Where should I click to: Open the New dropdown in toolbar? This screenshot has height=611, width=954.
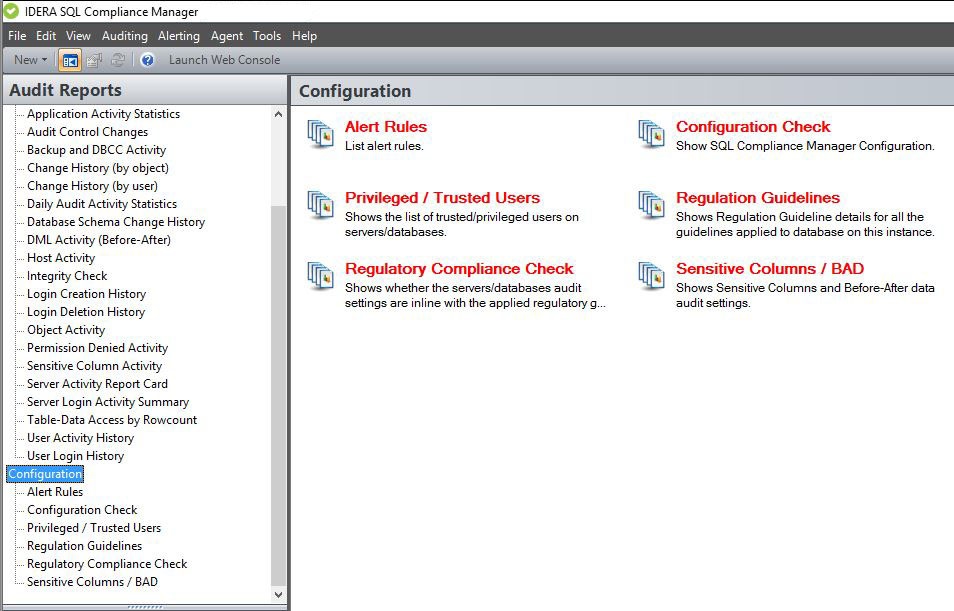pos(30,60)
